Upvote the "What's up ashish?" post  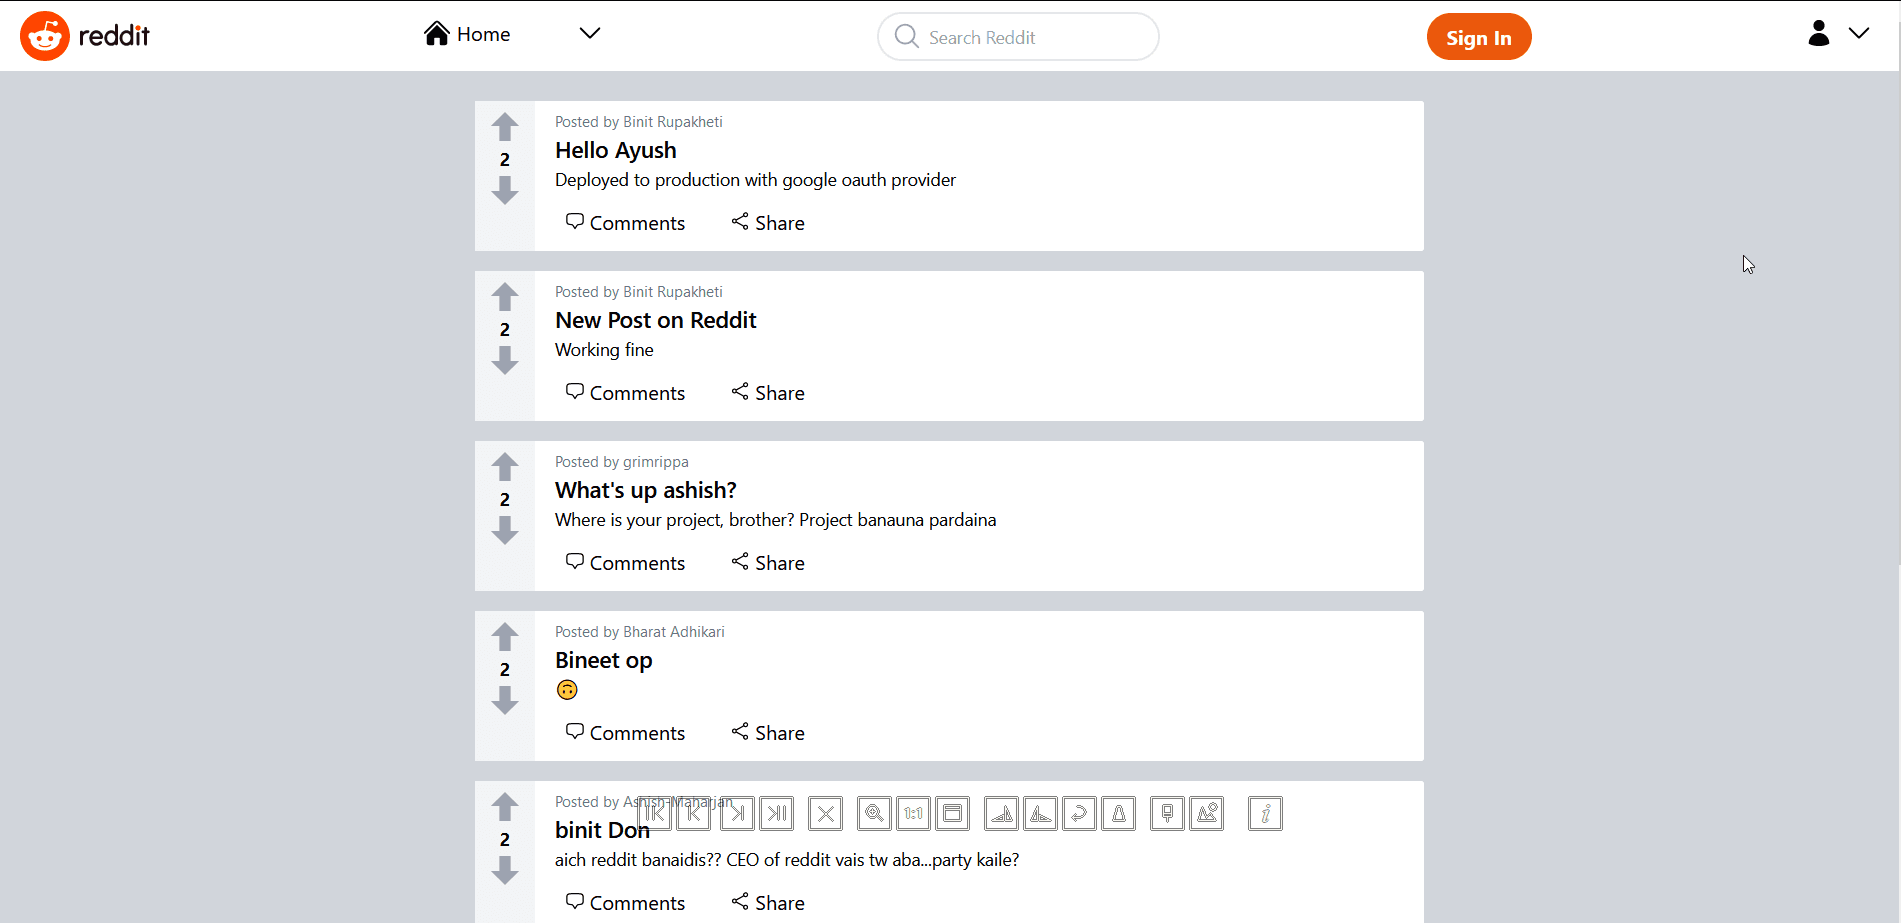(505, 467)
